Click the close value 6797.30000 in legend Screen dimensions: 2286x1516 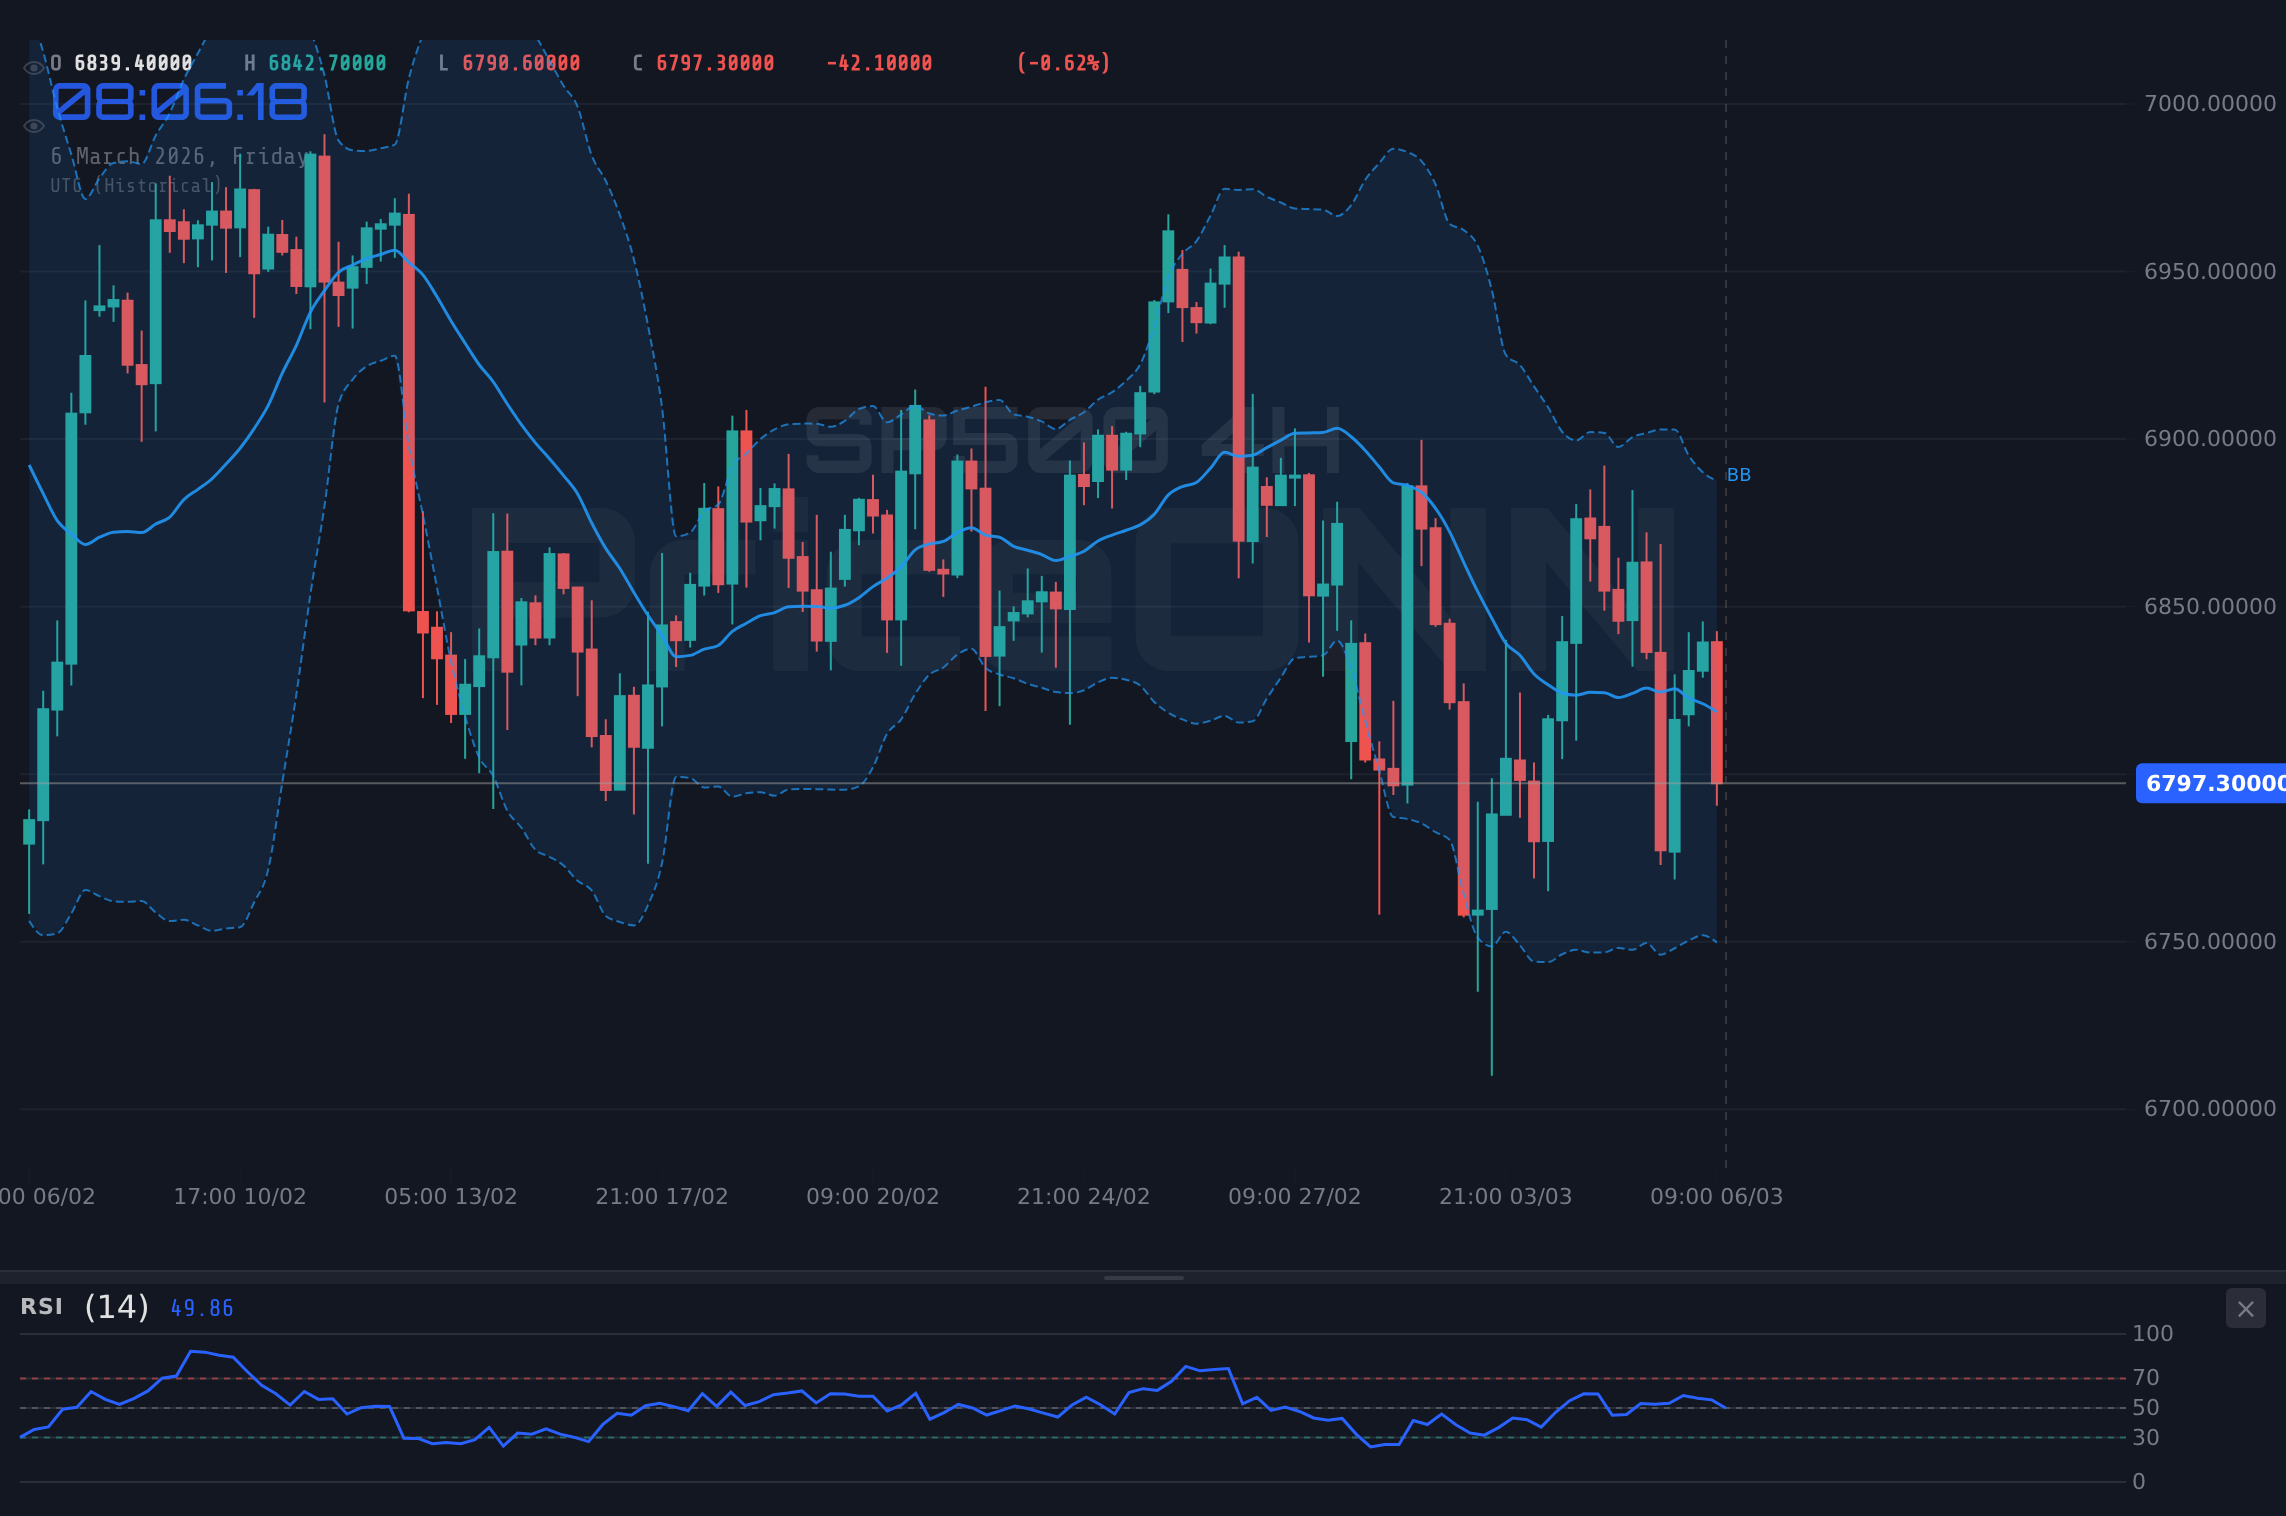(x=715, y=63)
